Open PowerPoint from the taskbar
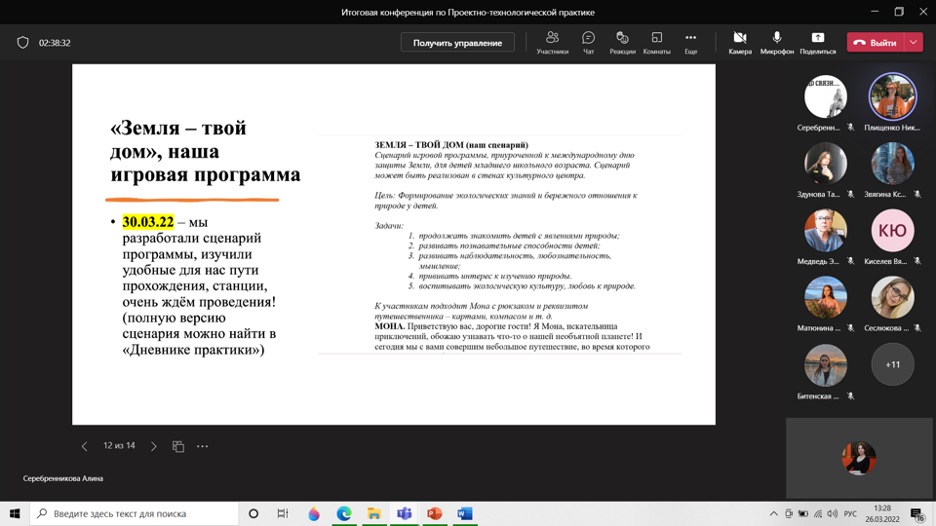 pos(434,513)
